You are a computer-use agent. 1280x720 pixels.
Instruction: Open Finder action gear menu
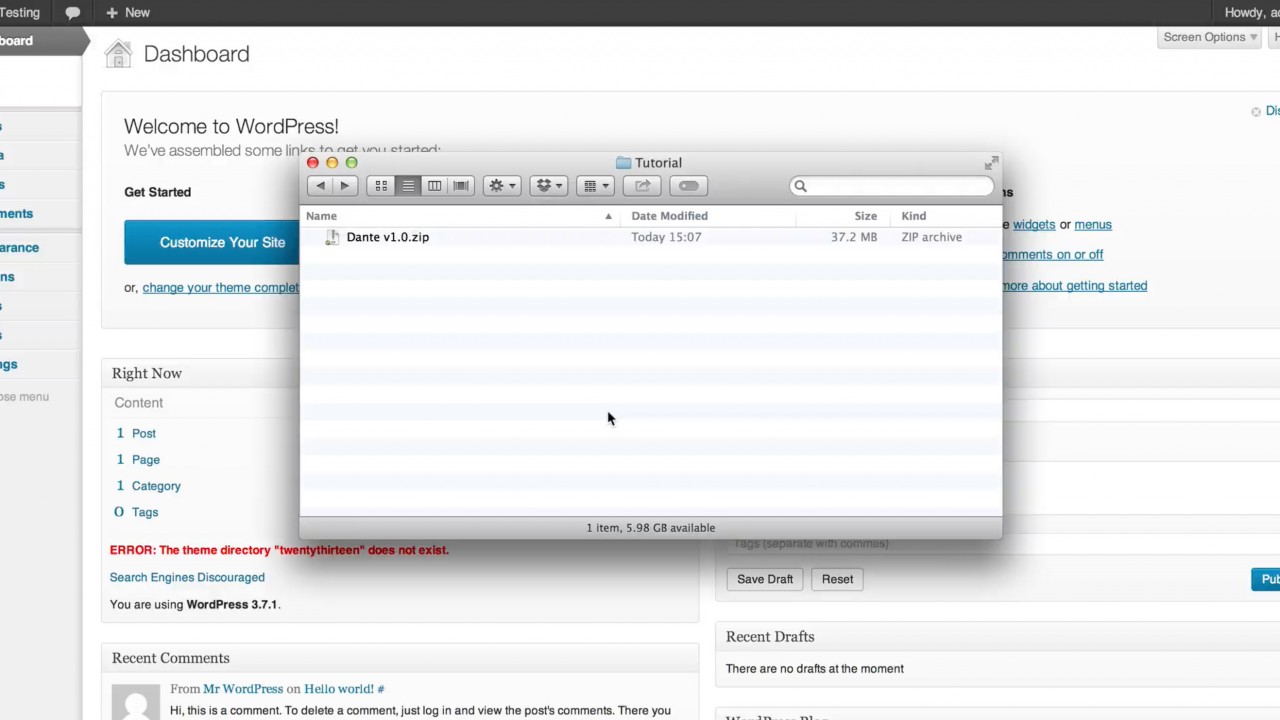[501, 186]
